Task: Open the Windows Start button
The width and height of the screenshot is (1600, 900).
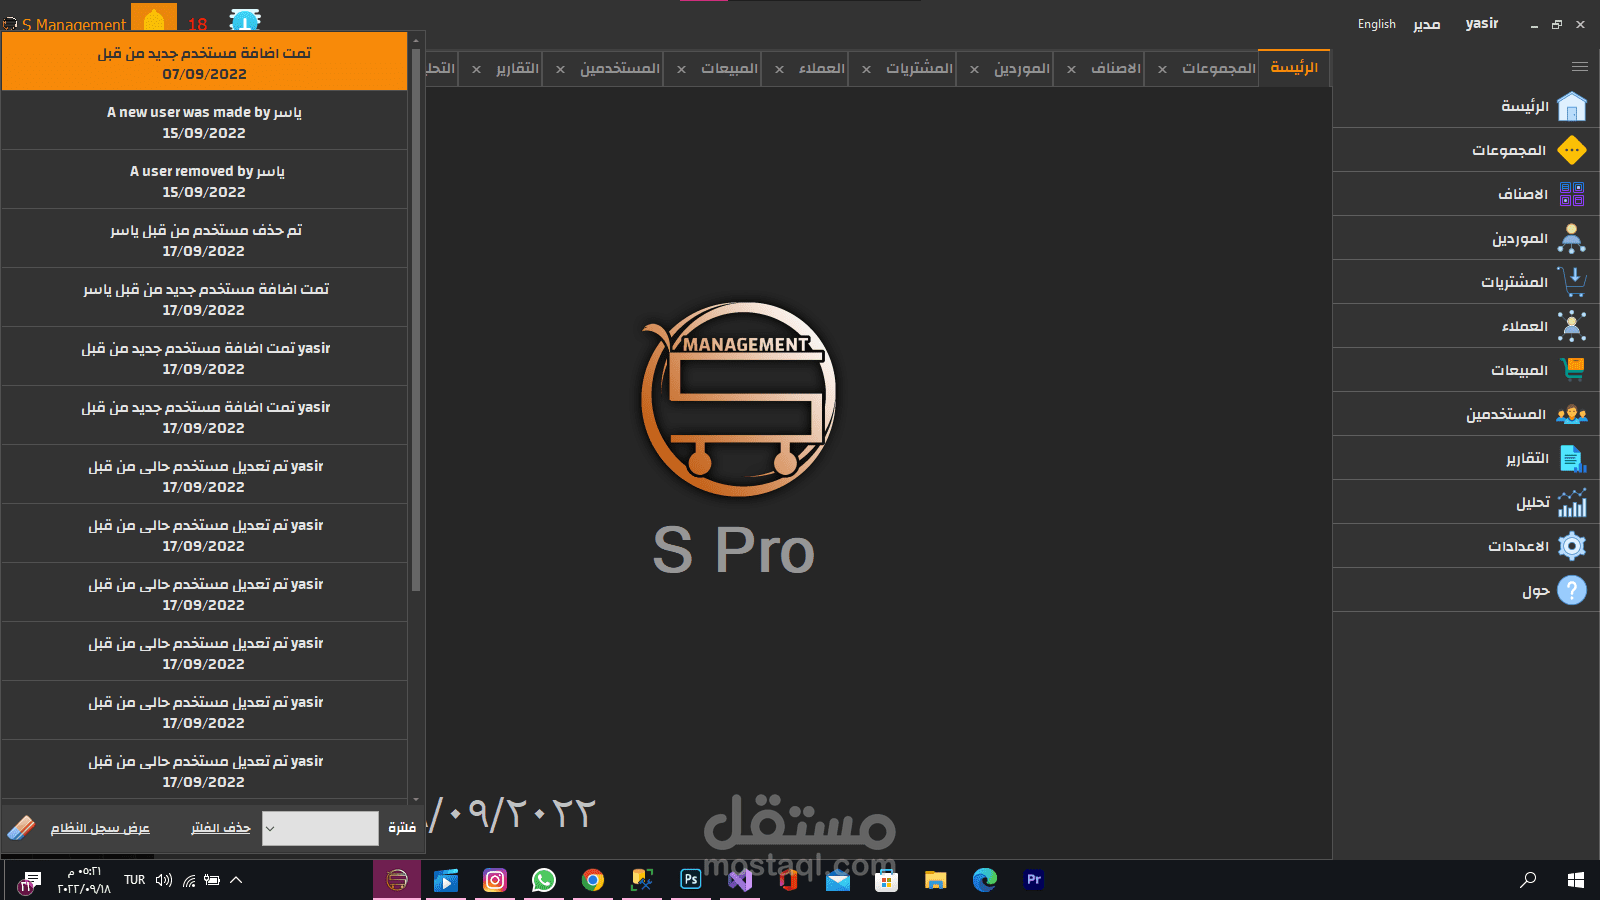Action: coord(1576,880)
